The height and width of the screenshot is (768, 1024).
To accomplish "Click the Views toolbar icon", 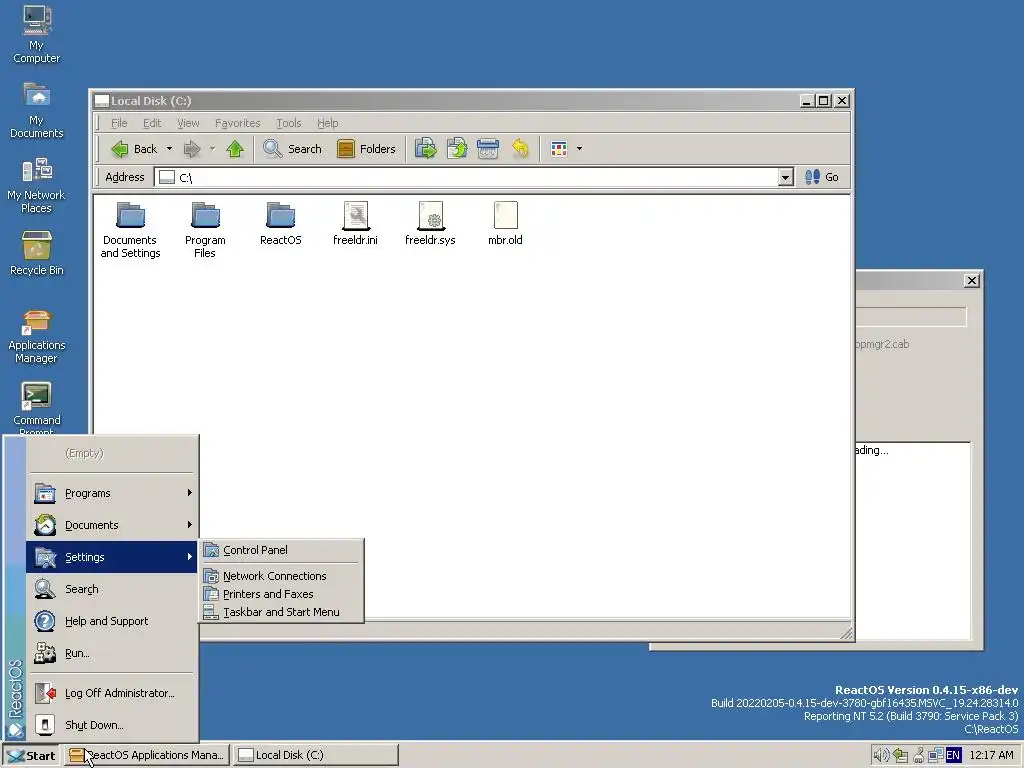I will click(559, 149).
